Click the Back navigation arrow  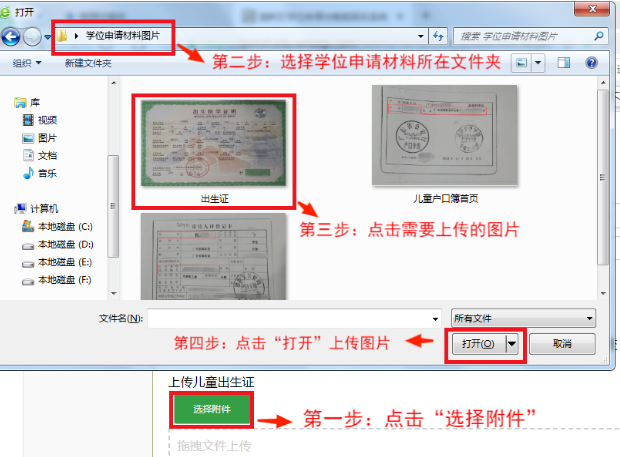click(12, 37)
